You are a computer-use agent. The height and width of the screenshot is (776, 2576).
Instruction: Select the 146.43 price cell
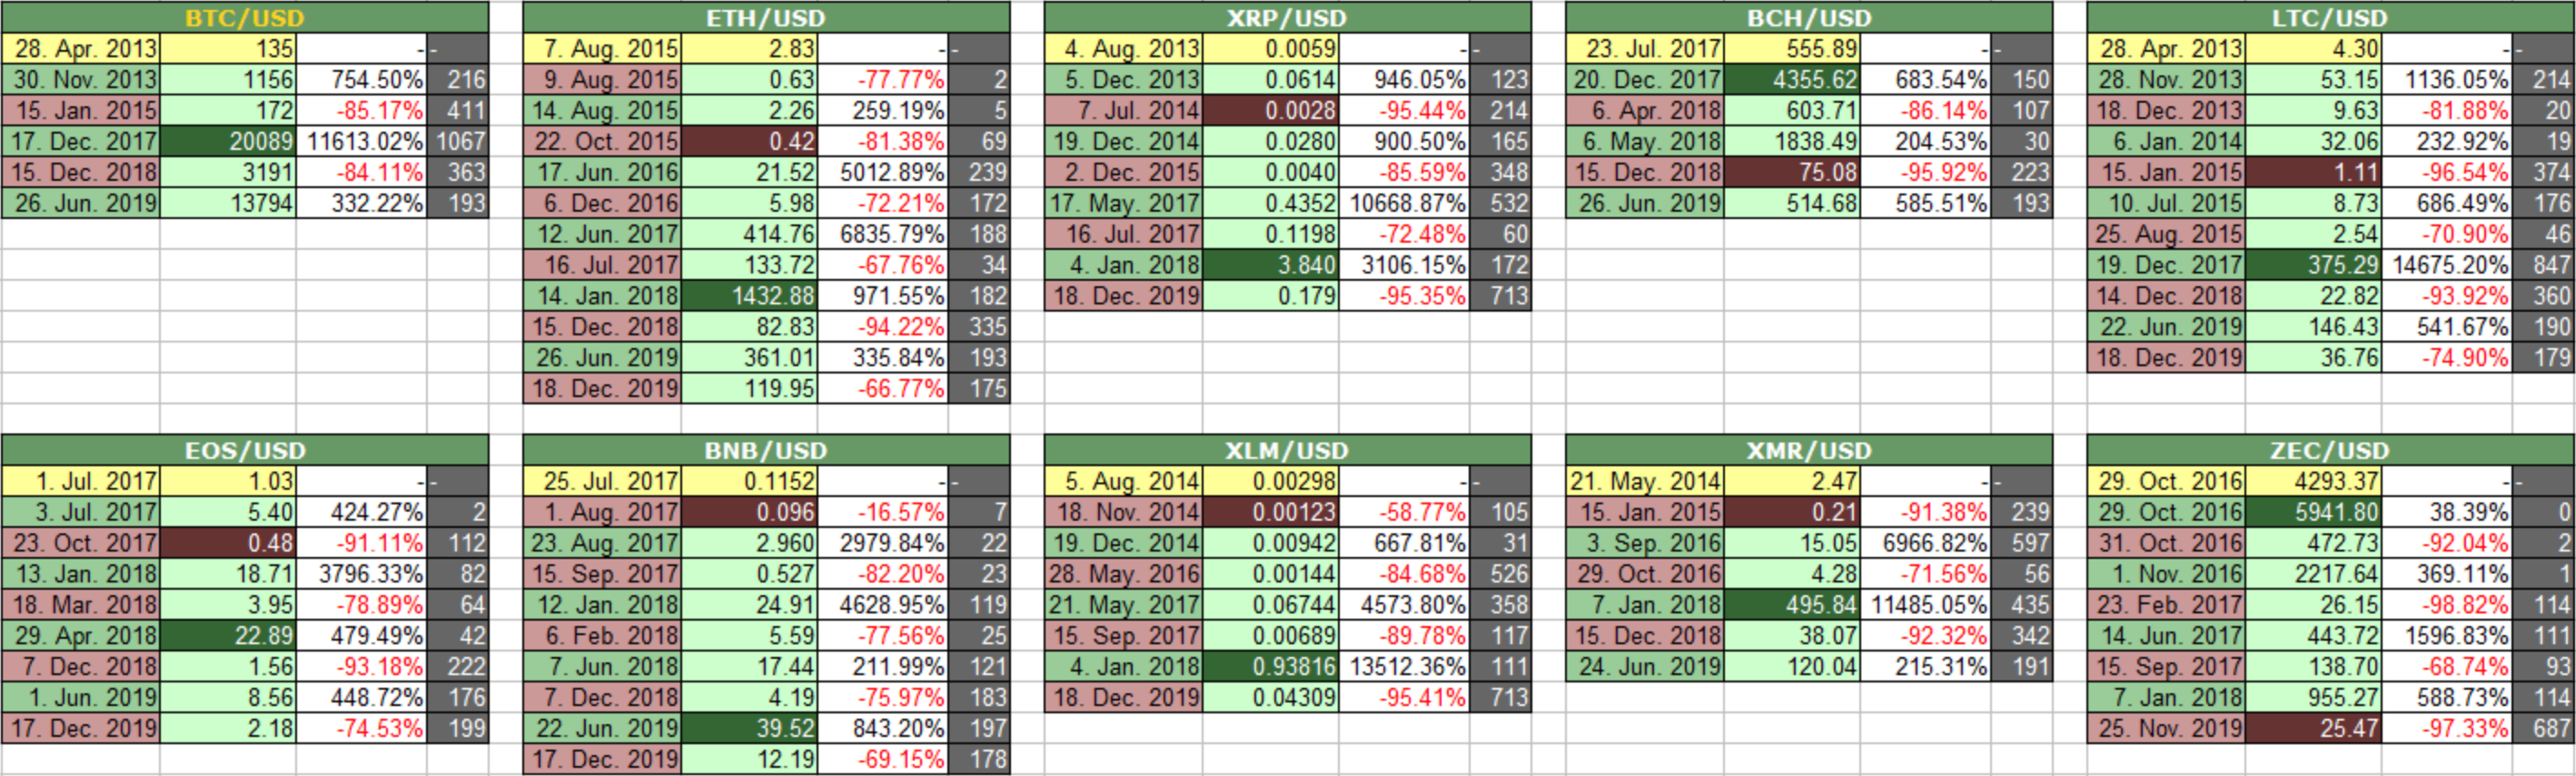coord(2314,327)
